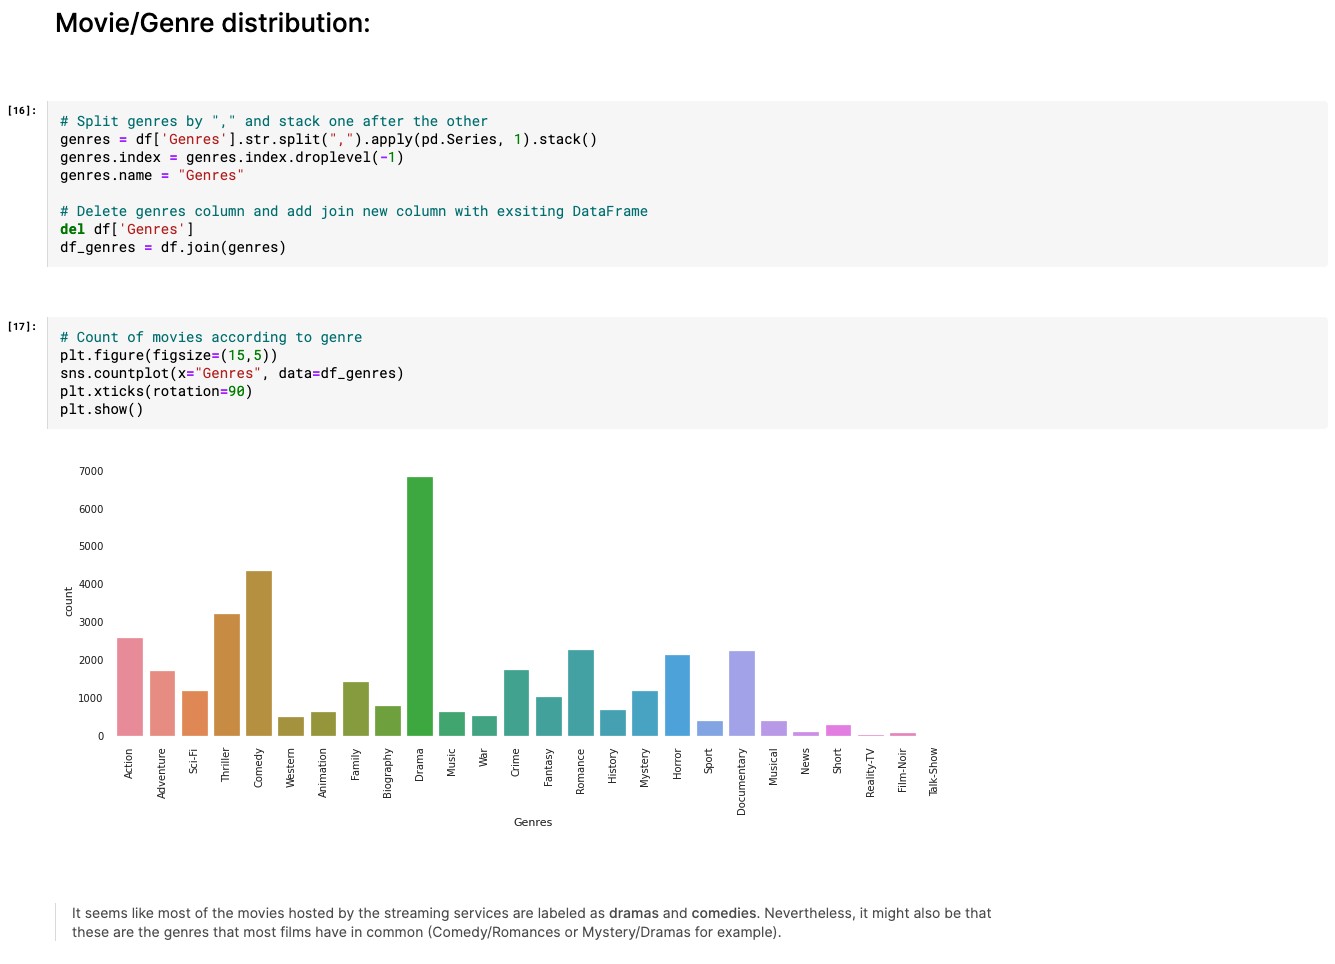Click the Genres x-axis title
Image resolution: width=1335 pixels, height=964 pixels.
(x=533, y=821)
